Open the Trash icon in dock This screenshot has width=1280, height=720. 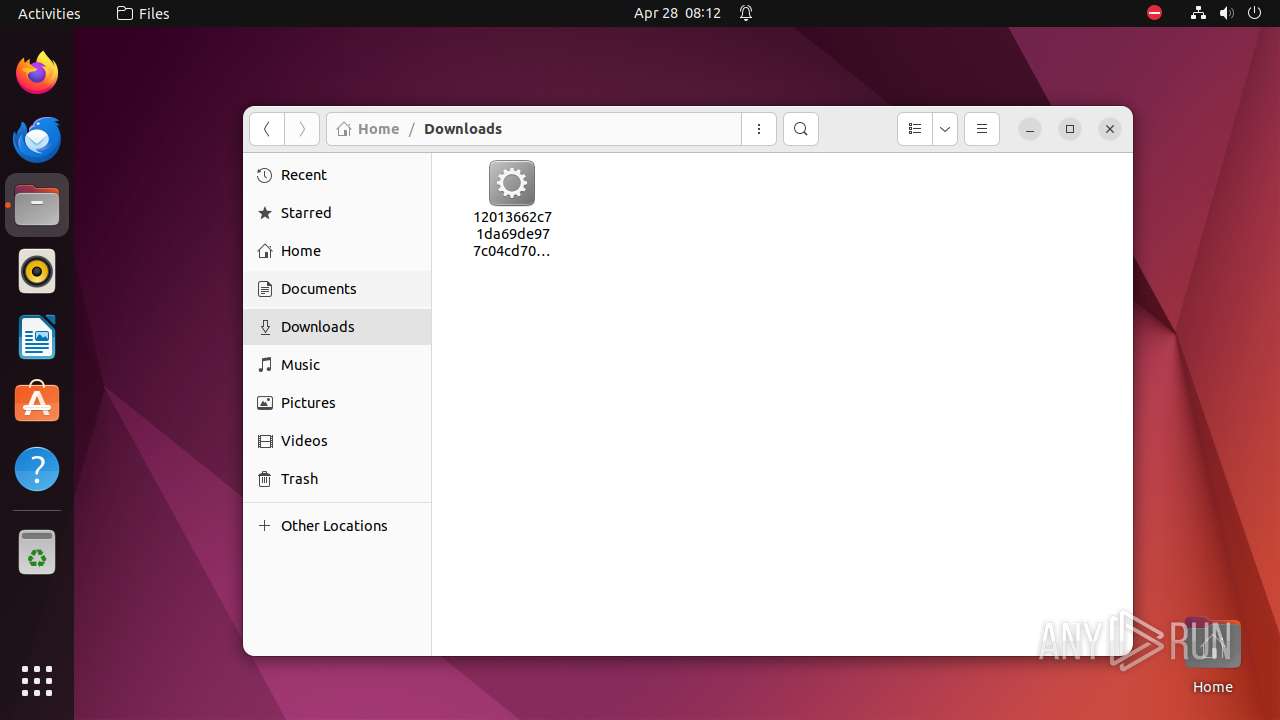click(x=37, y=552)
